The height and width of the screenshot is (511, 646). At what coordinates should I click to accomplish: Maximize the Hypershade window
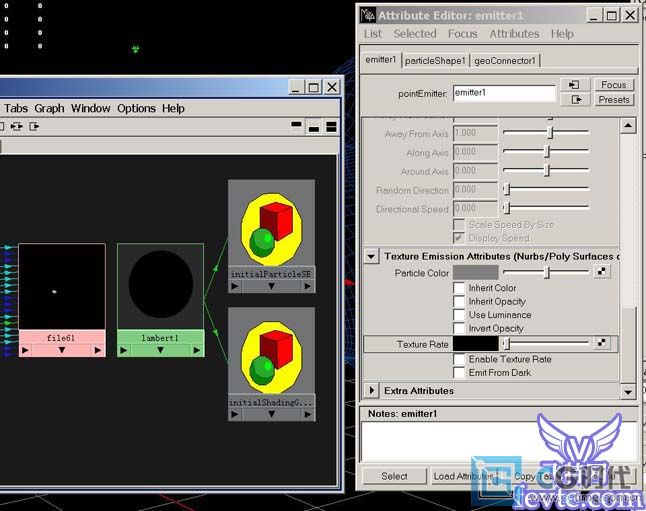click(x=314, y=87)
